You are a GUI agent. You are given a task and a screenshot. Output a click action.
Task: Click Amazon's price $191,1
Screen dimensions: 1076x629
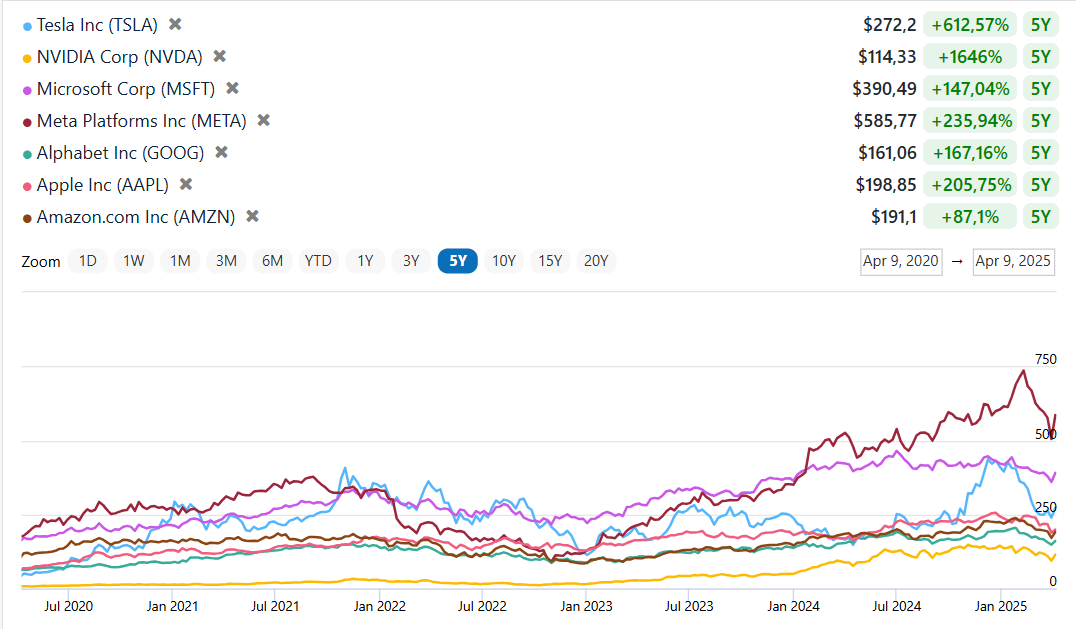click(894, 217)
